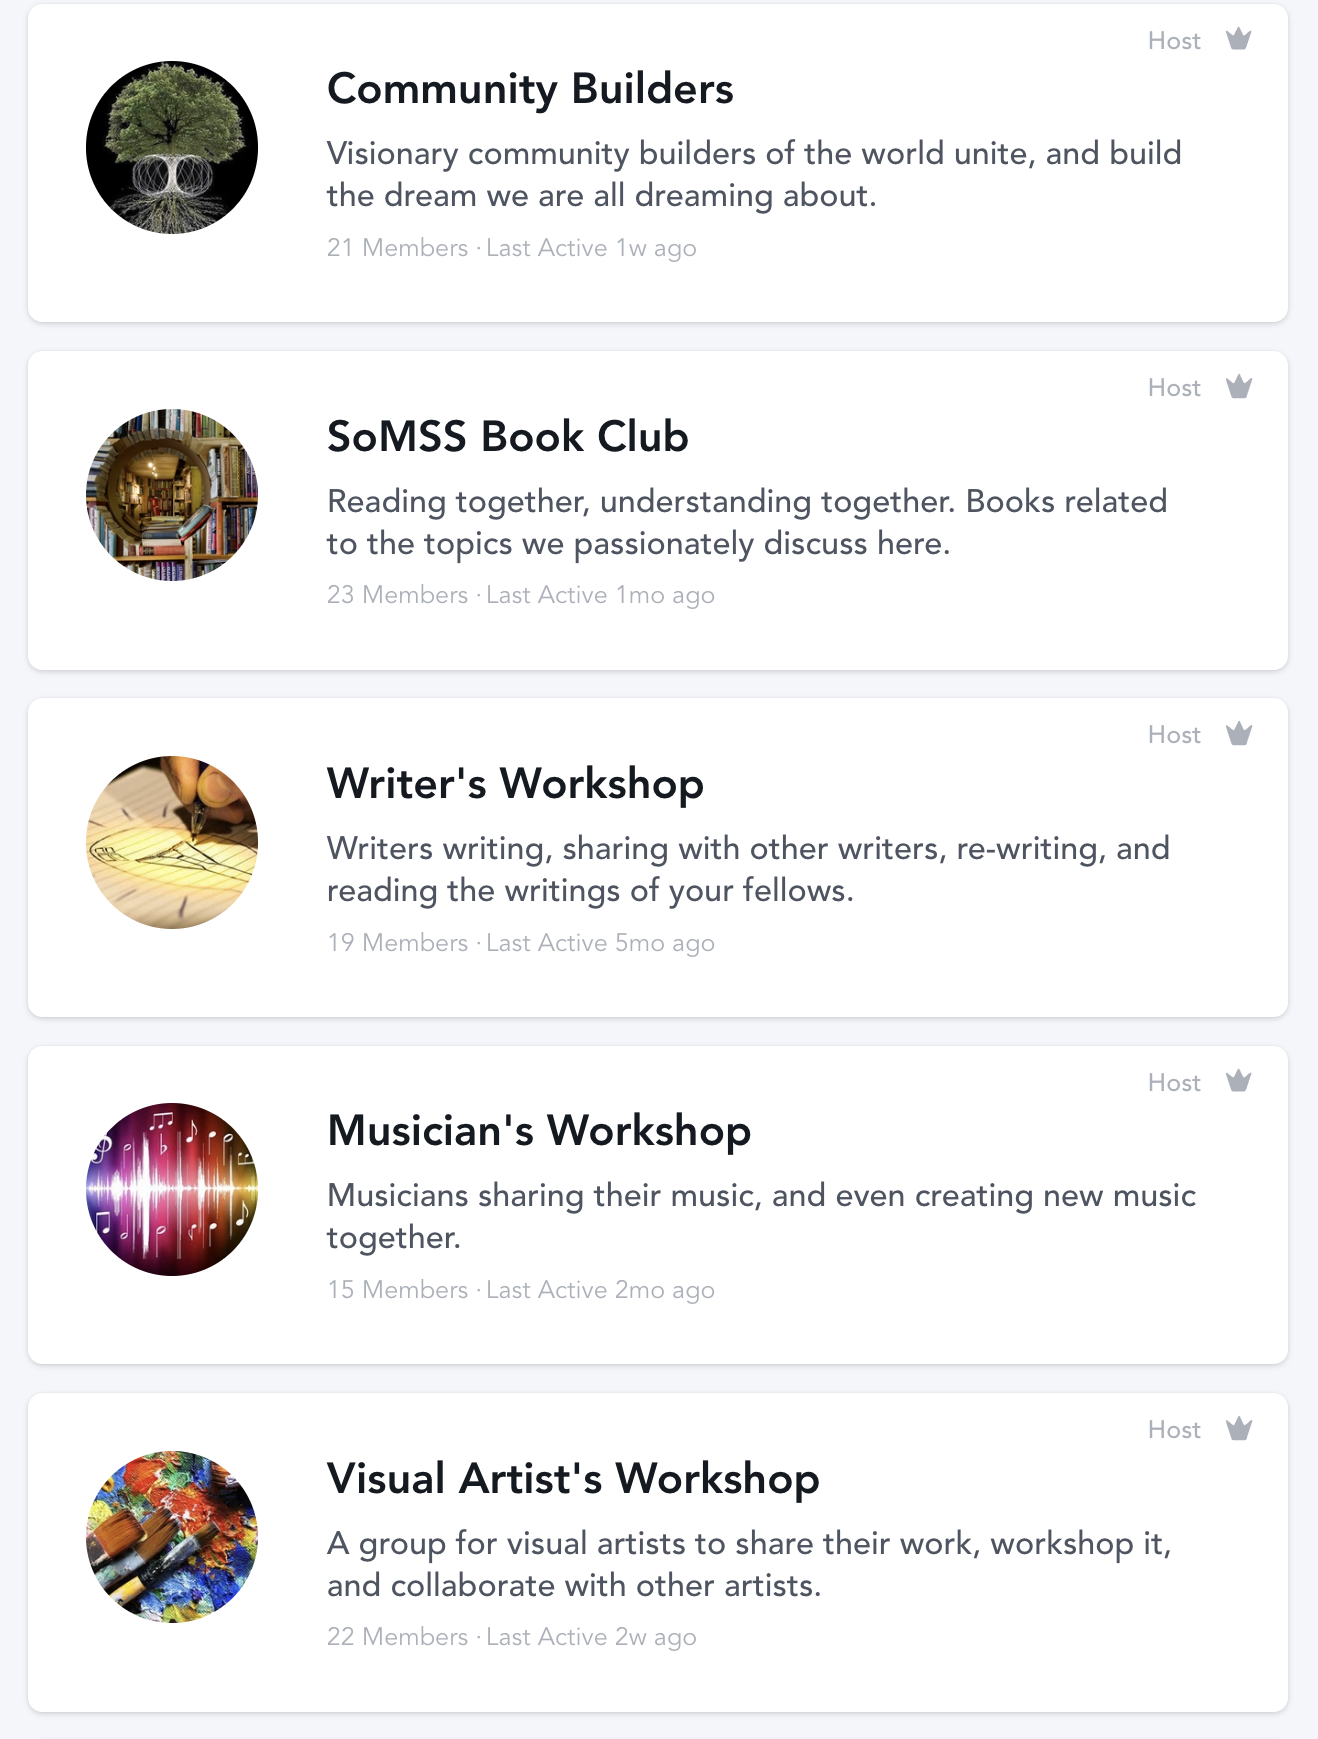Click the Writer's Workshop host crown icon
This screenshot has height=1739, width=1318.
point(1239,734)
